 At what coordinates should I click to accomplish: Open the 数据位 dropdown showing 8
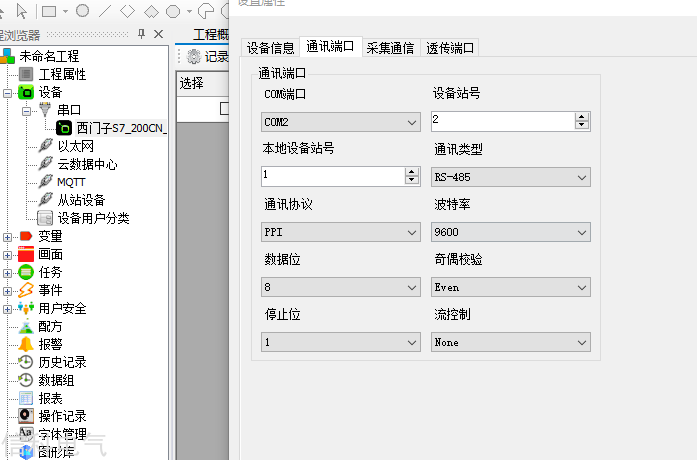[x=341, y=287]
